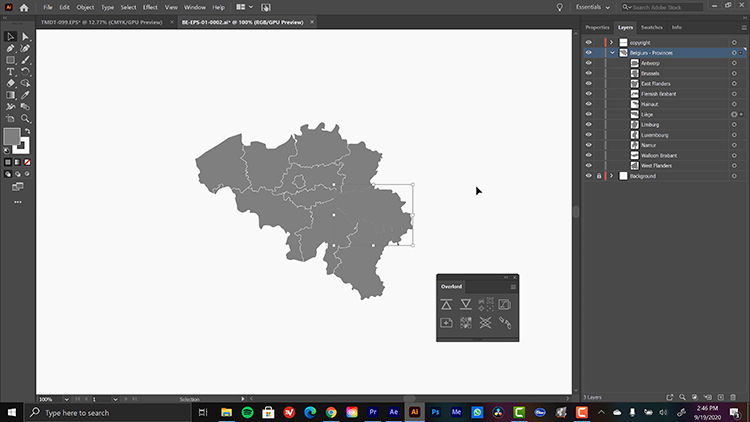Viewport: 750px width, 422px height.
Task: Expand the copyright layer
Action: point(611,43)
